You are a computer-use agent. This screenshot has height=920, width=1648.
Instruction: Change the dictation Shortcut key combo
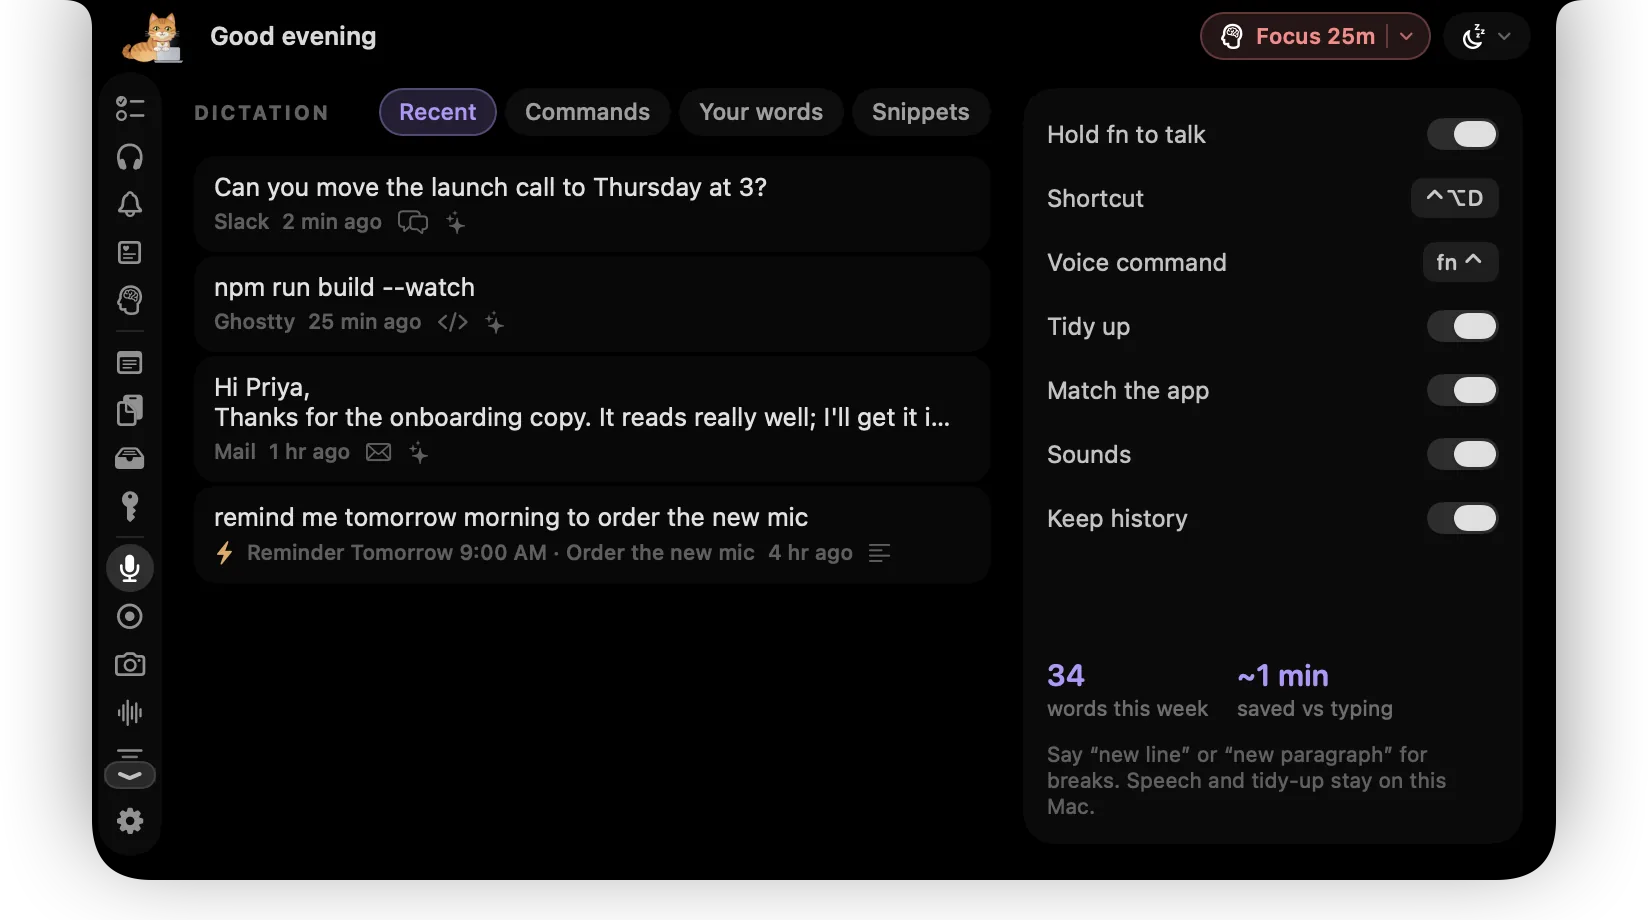coord(1455,198)
